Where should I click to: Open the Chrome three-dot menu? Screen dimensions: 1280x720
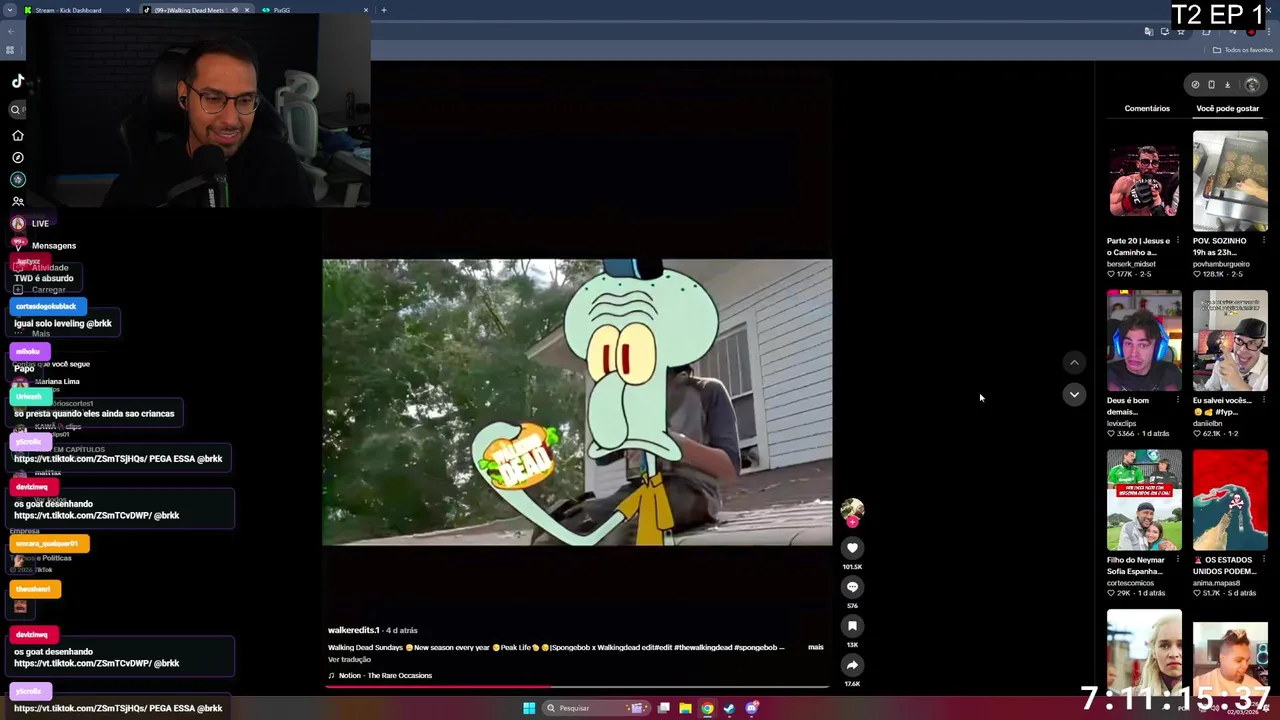point(1269,31)
